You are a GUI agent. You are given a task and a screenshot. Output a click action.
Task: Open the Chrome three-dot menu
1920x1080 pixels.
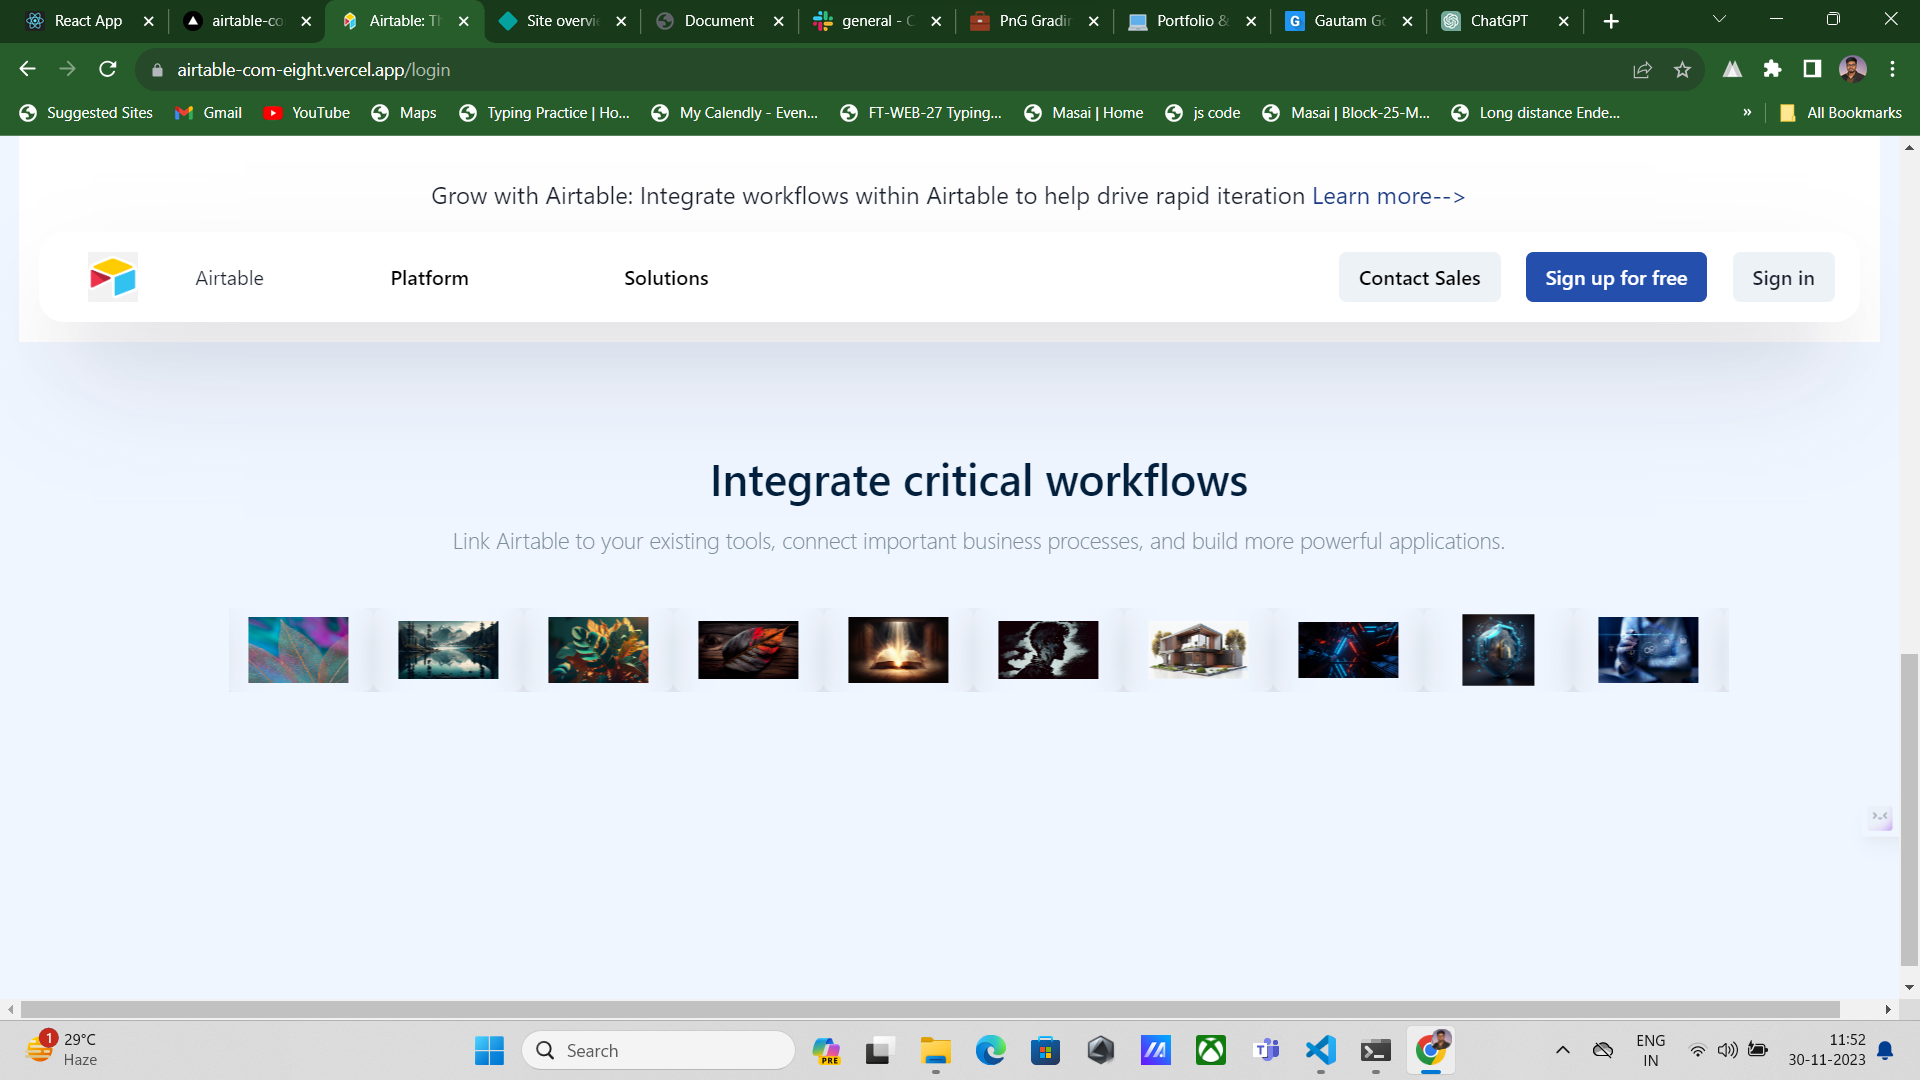[x=1892, y=69]
